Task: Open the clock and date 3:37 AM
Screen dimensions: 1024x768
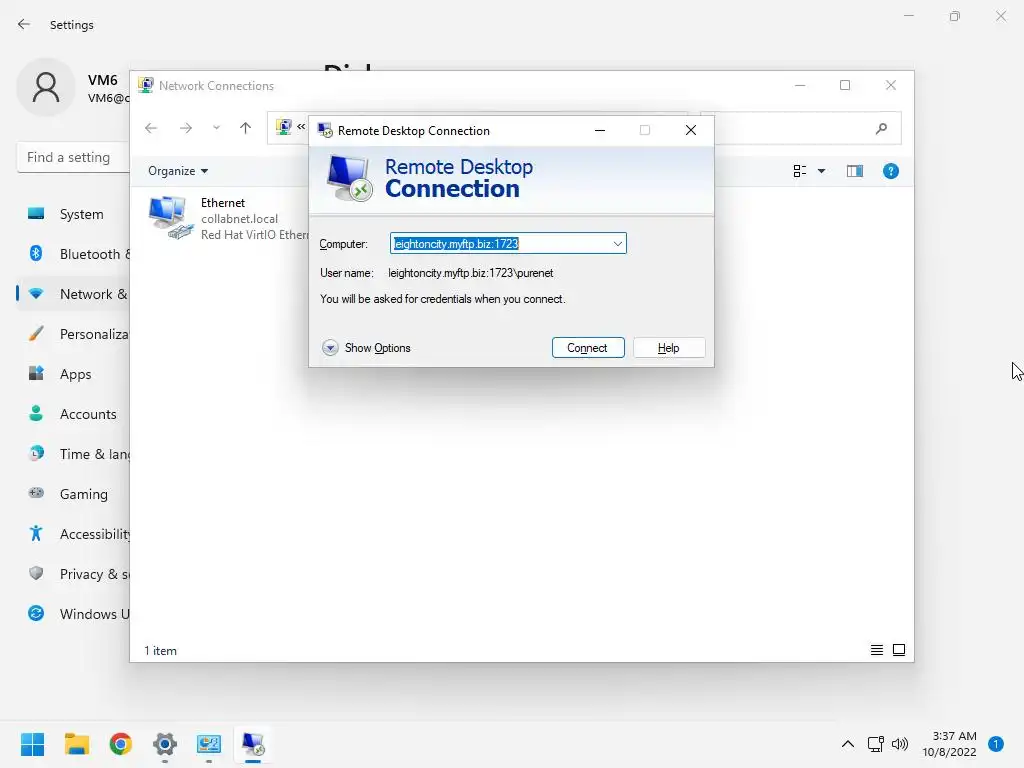Action: [x=949, y=744]
